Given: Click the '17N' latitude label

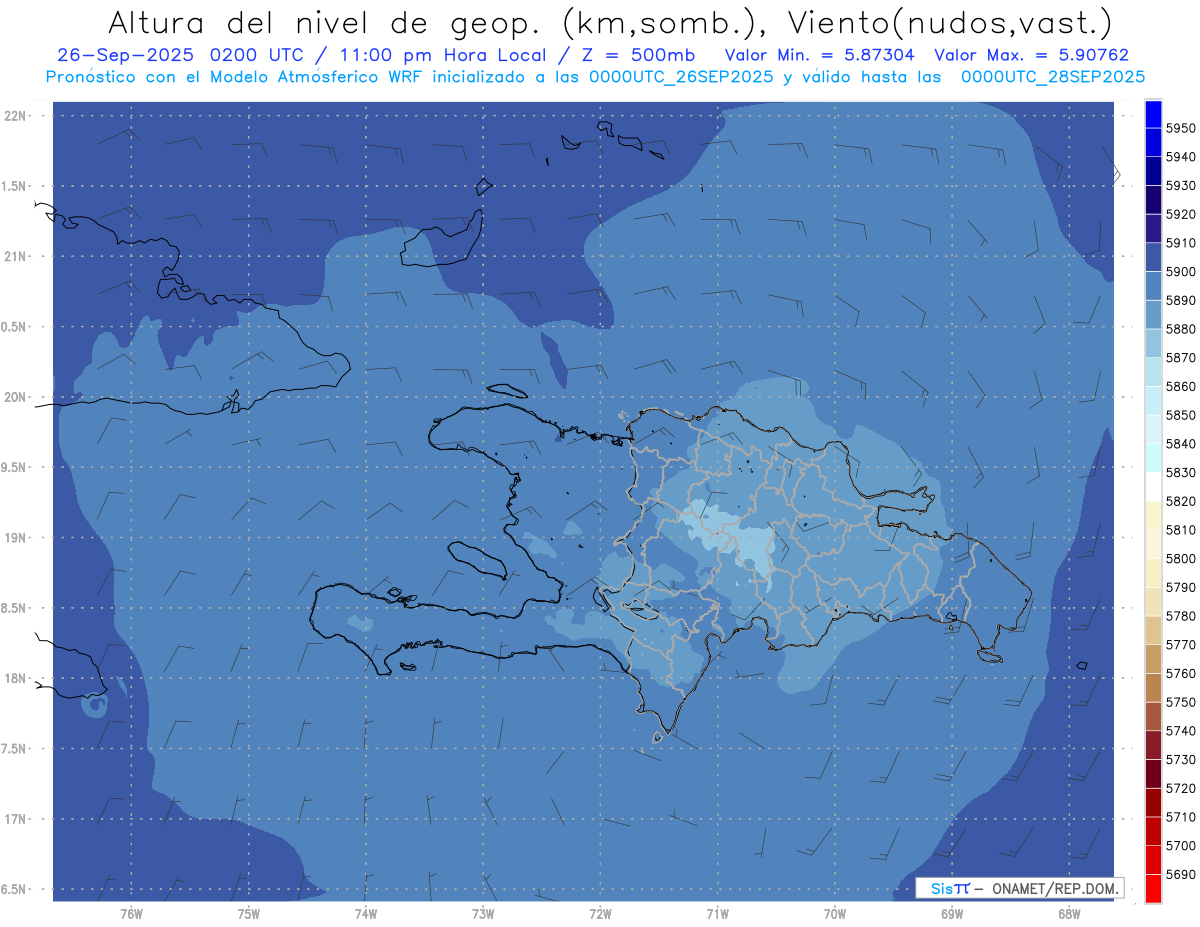Looking at the screenshot, I should 16,819.
